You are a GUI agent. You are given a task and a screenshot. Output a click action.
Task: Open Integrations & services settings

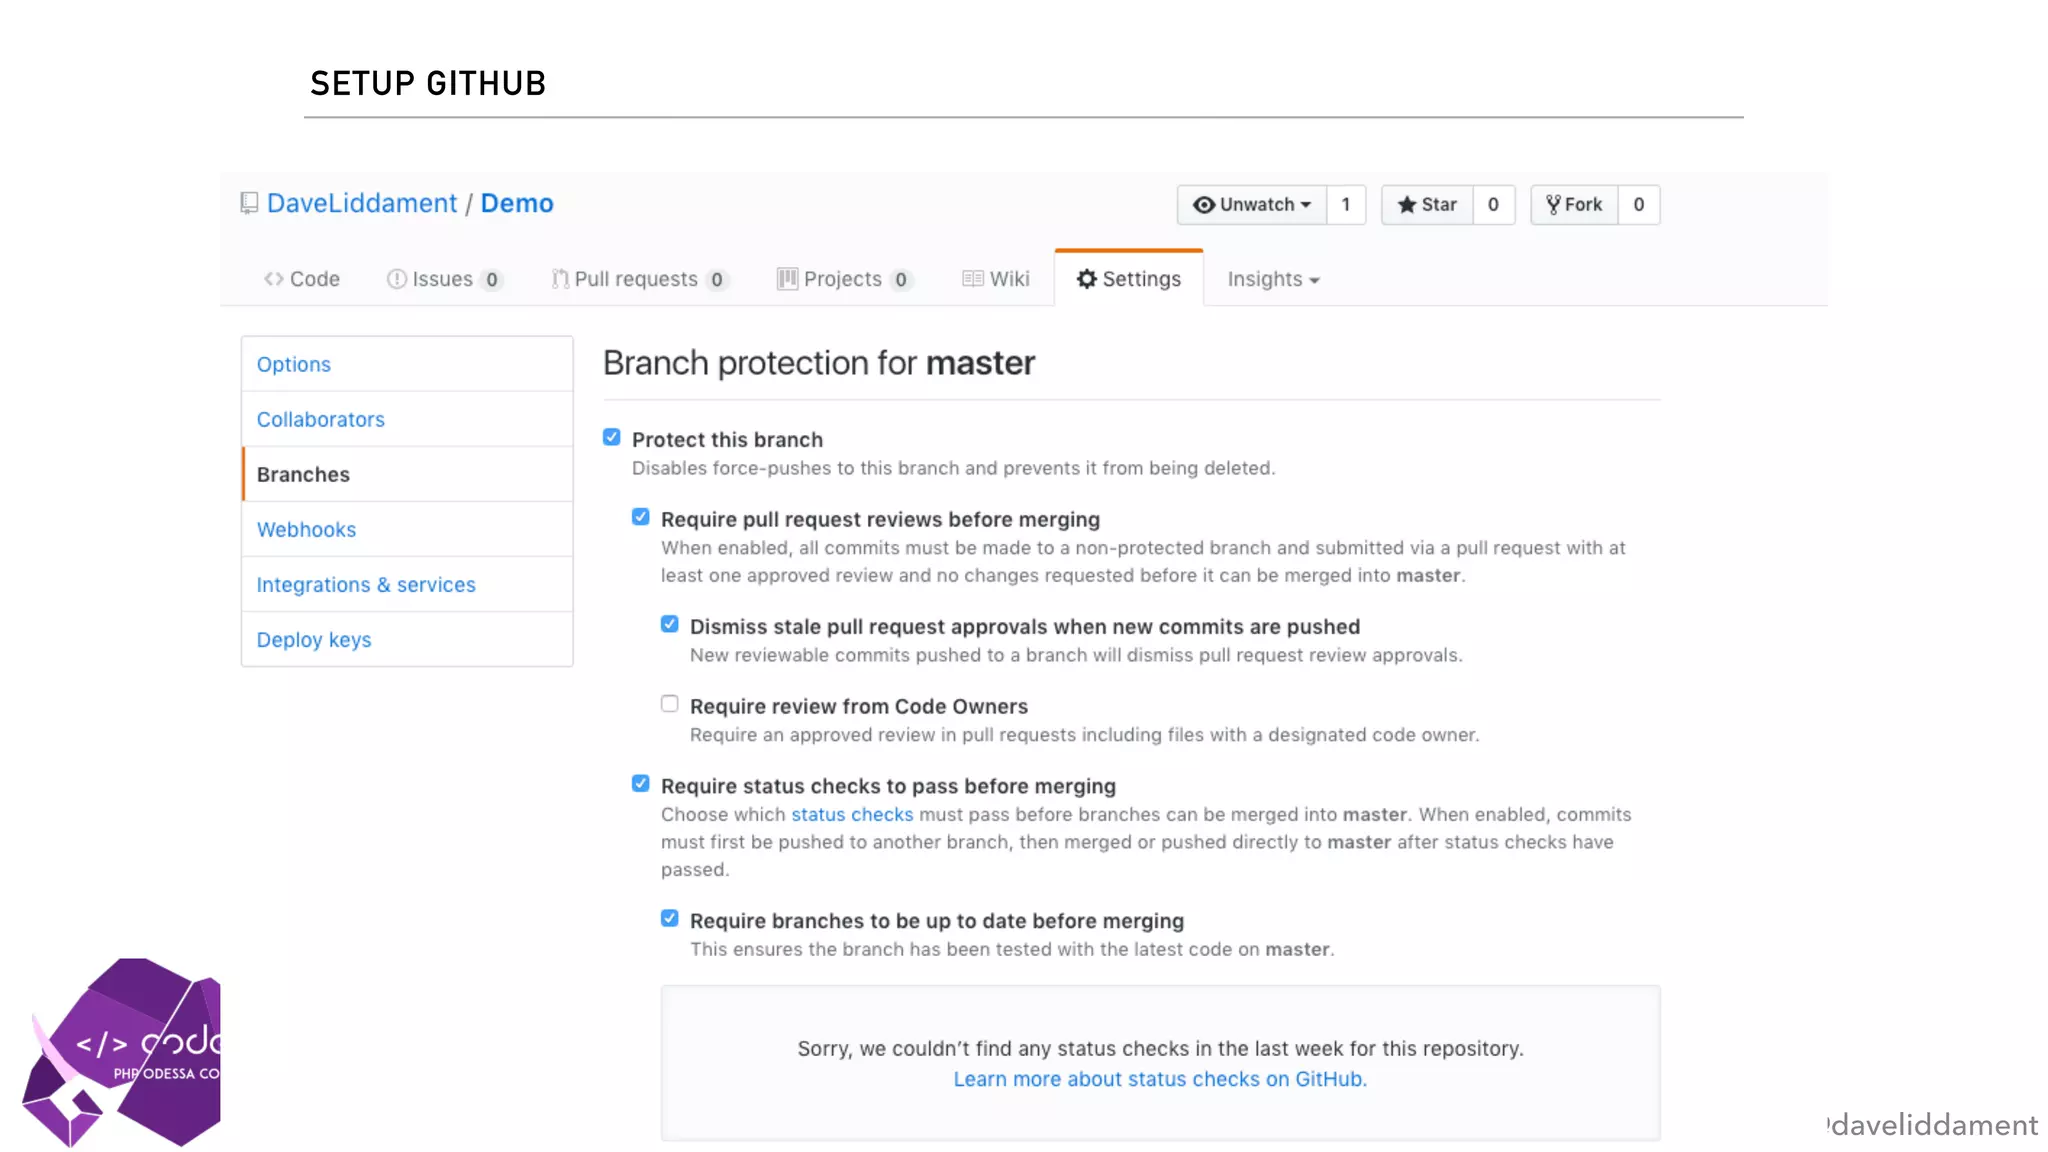407,584
